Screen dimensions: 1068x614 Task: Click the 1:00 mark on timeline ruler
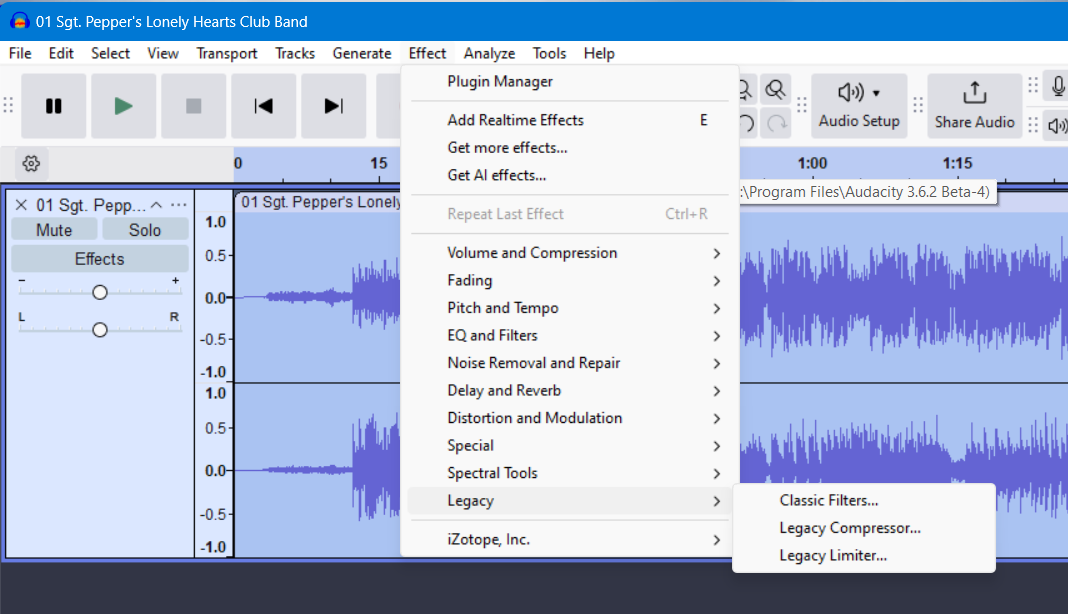[x=813, y=164]
